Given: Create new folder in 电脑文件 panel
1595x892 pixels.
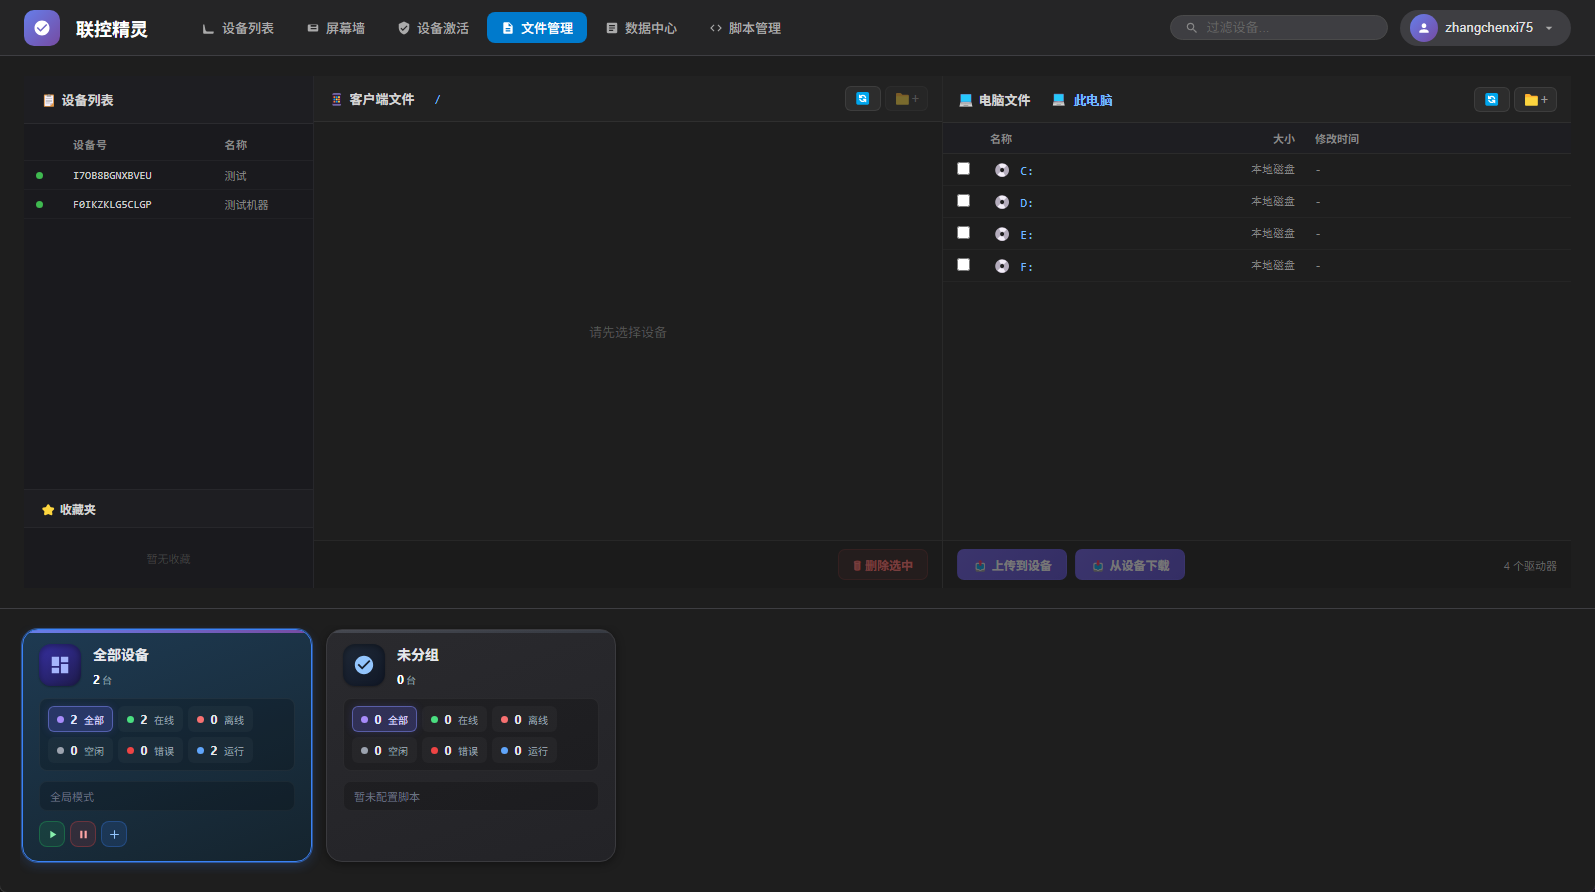Looking at the screenshot, I should click(1536, 99).
